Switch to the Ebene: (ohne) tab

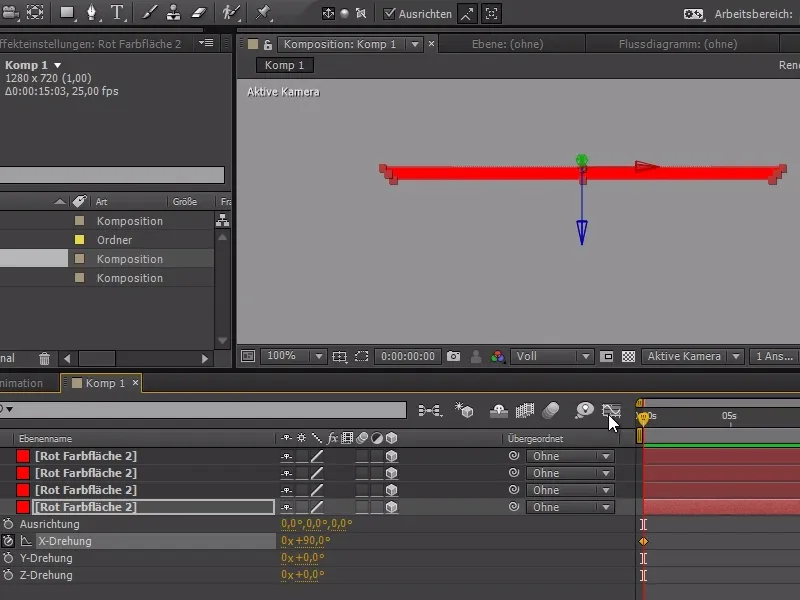pos(507,44)
